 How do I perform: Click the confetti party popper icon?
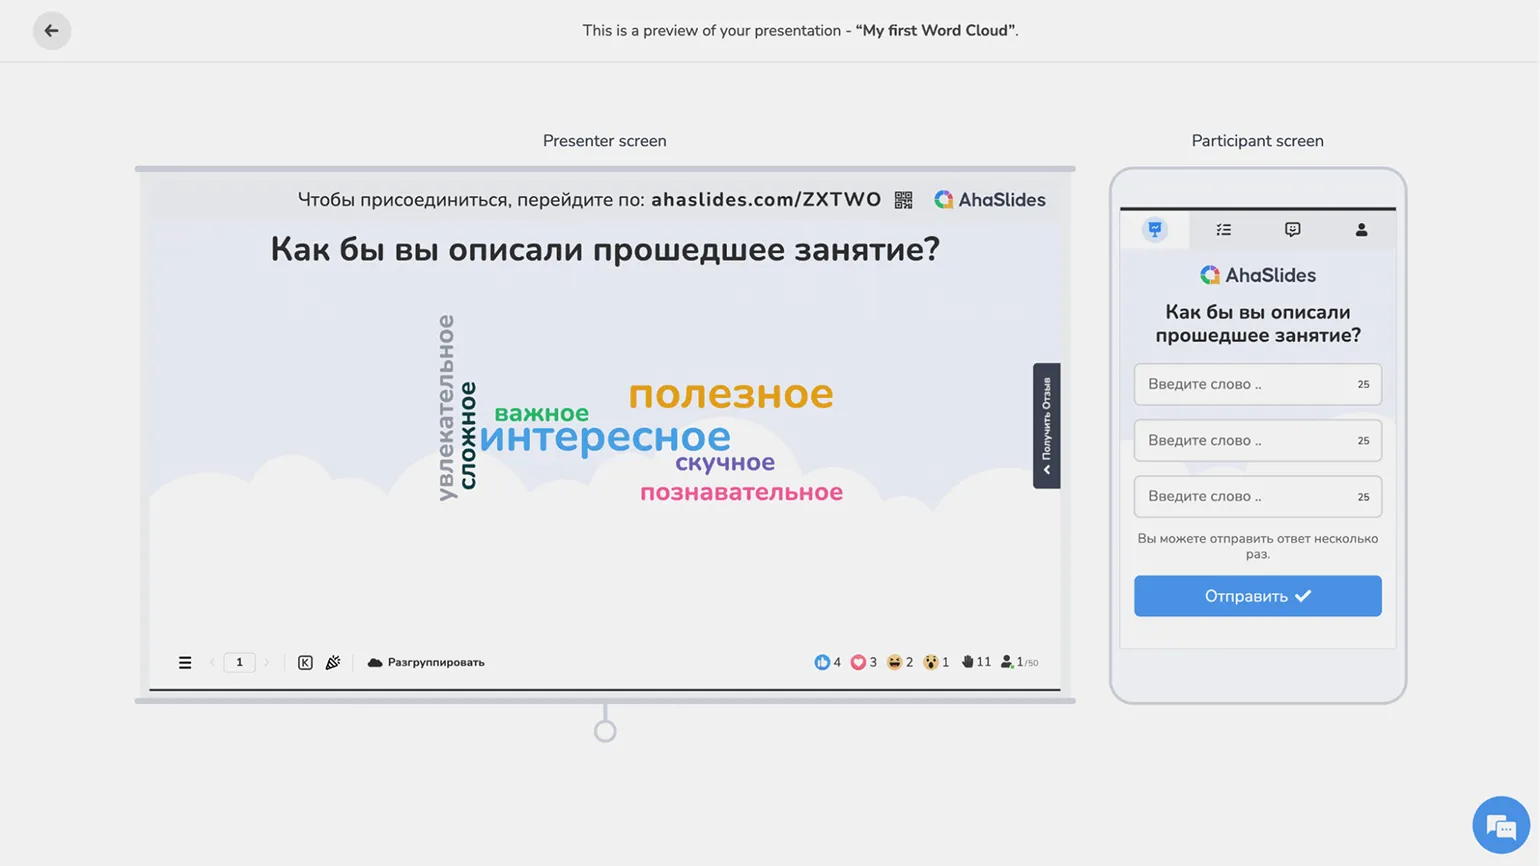pos(333,662)
